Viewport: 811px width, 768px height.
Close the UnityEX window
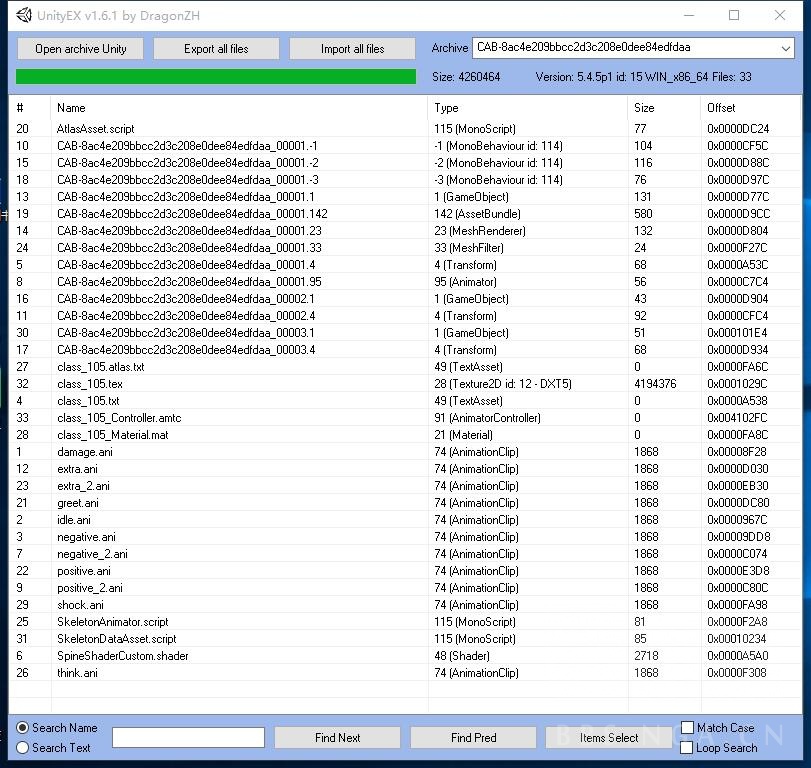(780, 16)
